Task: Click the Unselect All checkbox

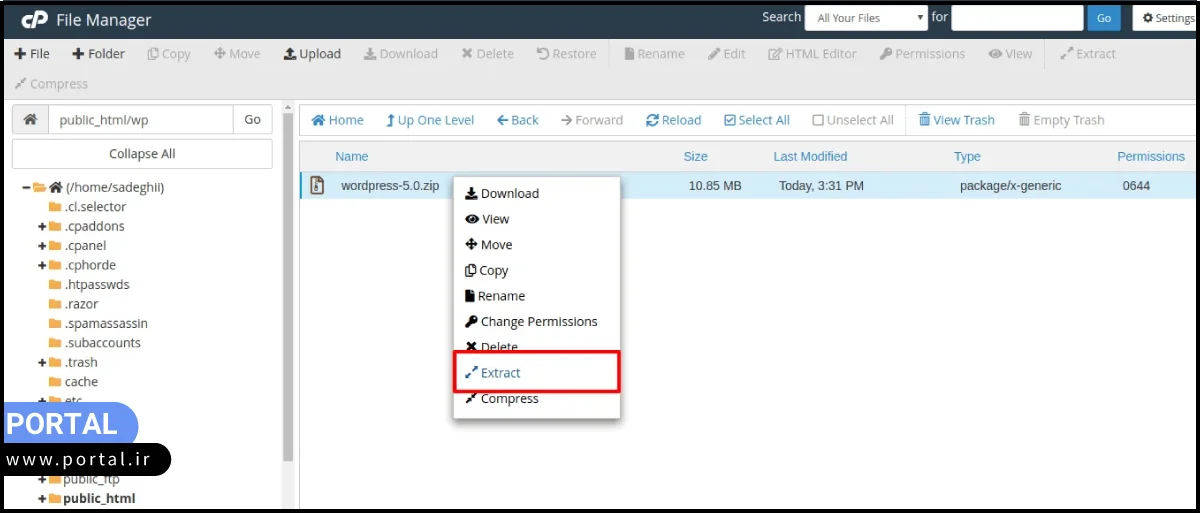Action: (x=818, y=120)
